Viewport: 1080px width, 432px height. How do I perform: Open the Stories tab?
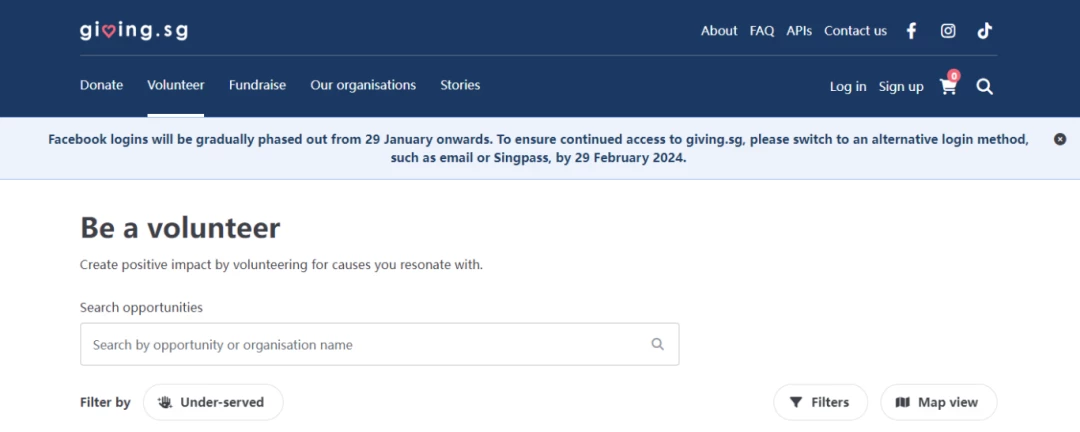[460, 85]
